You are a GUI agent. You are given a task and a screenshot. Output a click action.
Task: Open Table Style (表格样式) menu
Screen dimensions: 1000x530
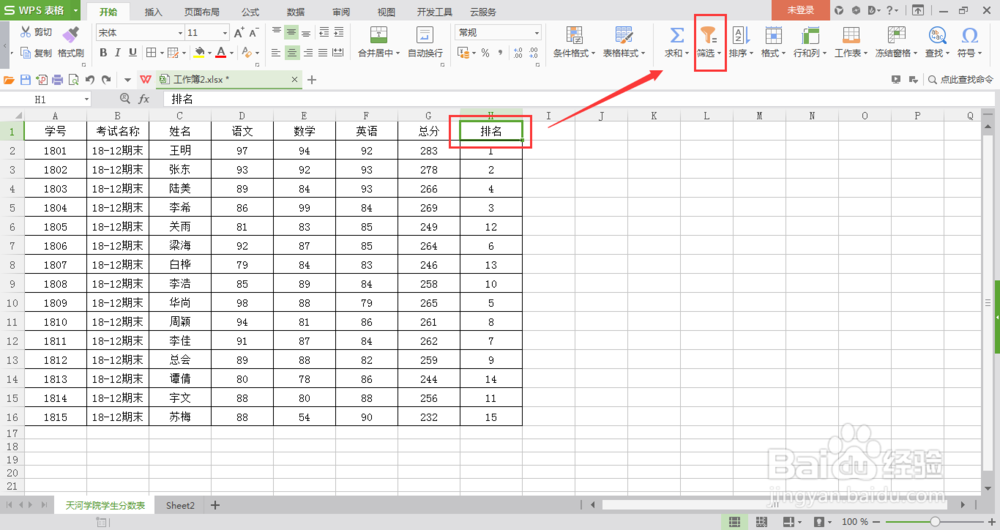[624, 41]
